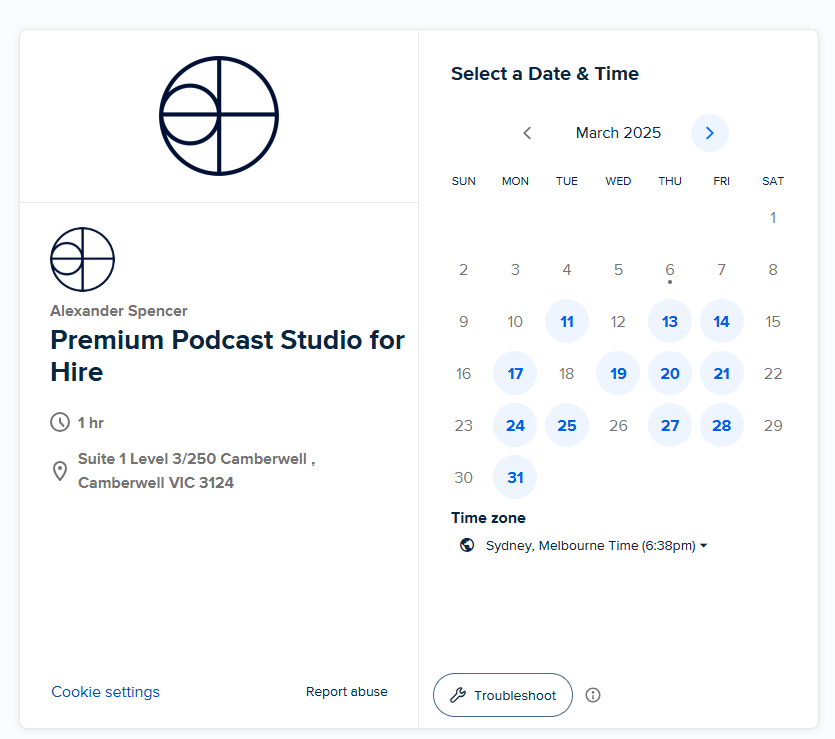
Task: Click unavailable date March 23
Action: pos(463,425)
